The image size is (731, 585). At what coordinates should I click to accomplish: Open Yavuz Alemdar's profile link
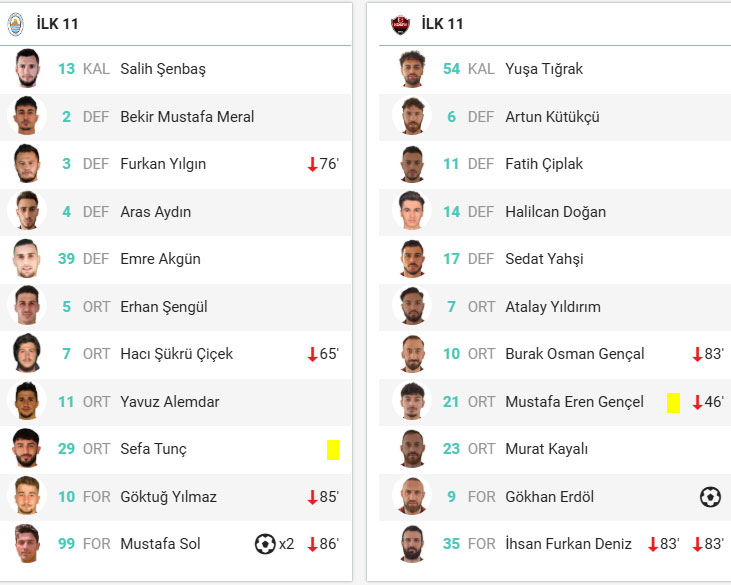pyautogui.click(x=169, y=402)
